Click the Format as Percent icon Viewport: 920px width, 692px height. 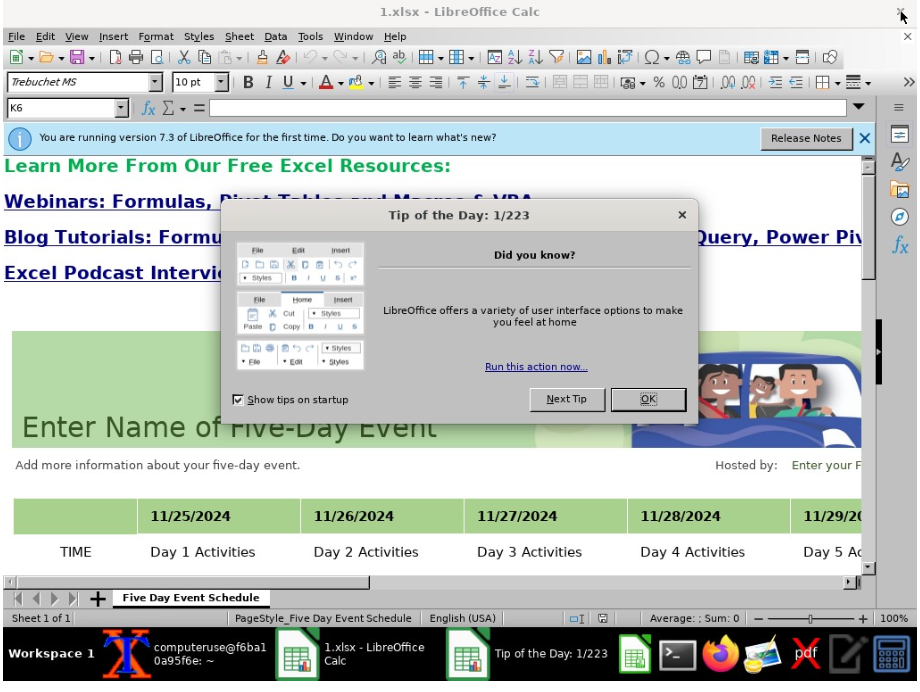click(659, 82)
